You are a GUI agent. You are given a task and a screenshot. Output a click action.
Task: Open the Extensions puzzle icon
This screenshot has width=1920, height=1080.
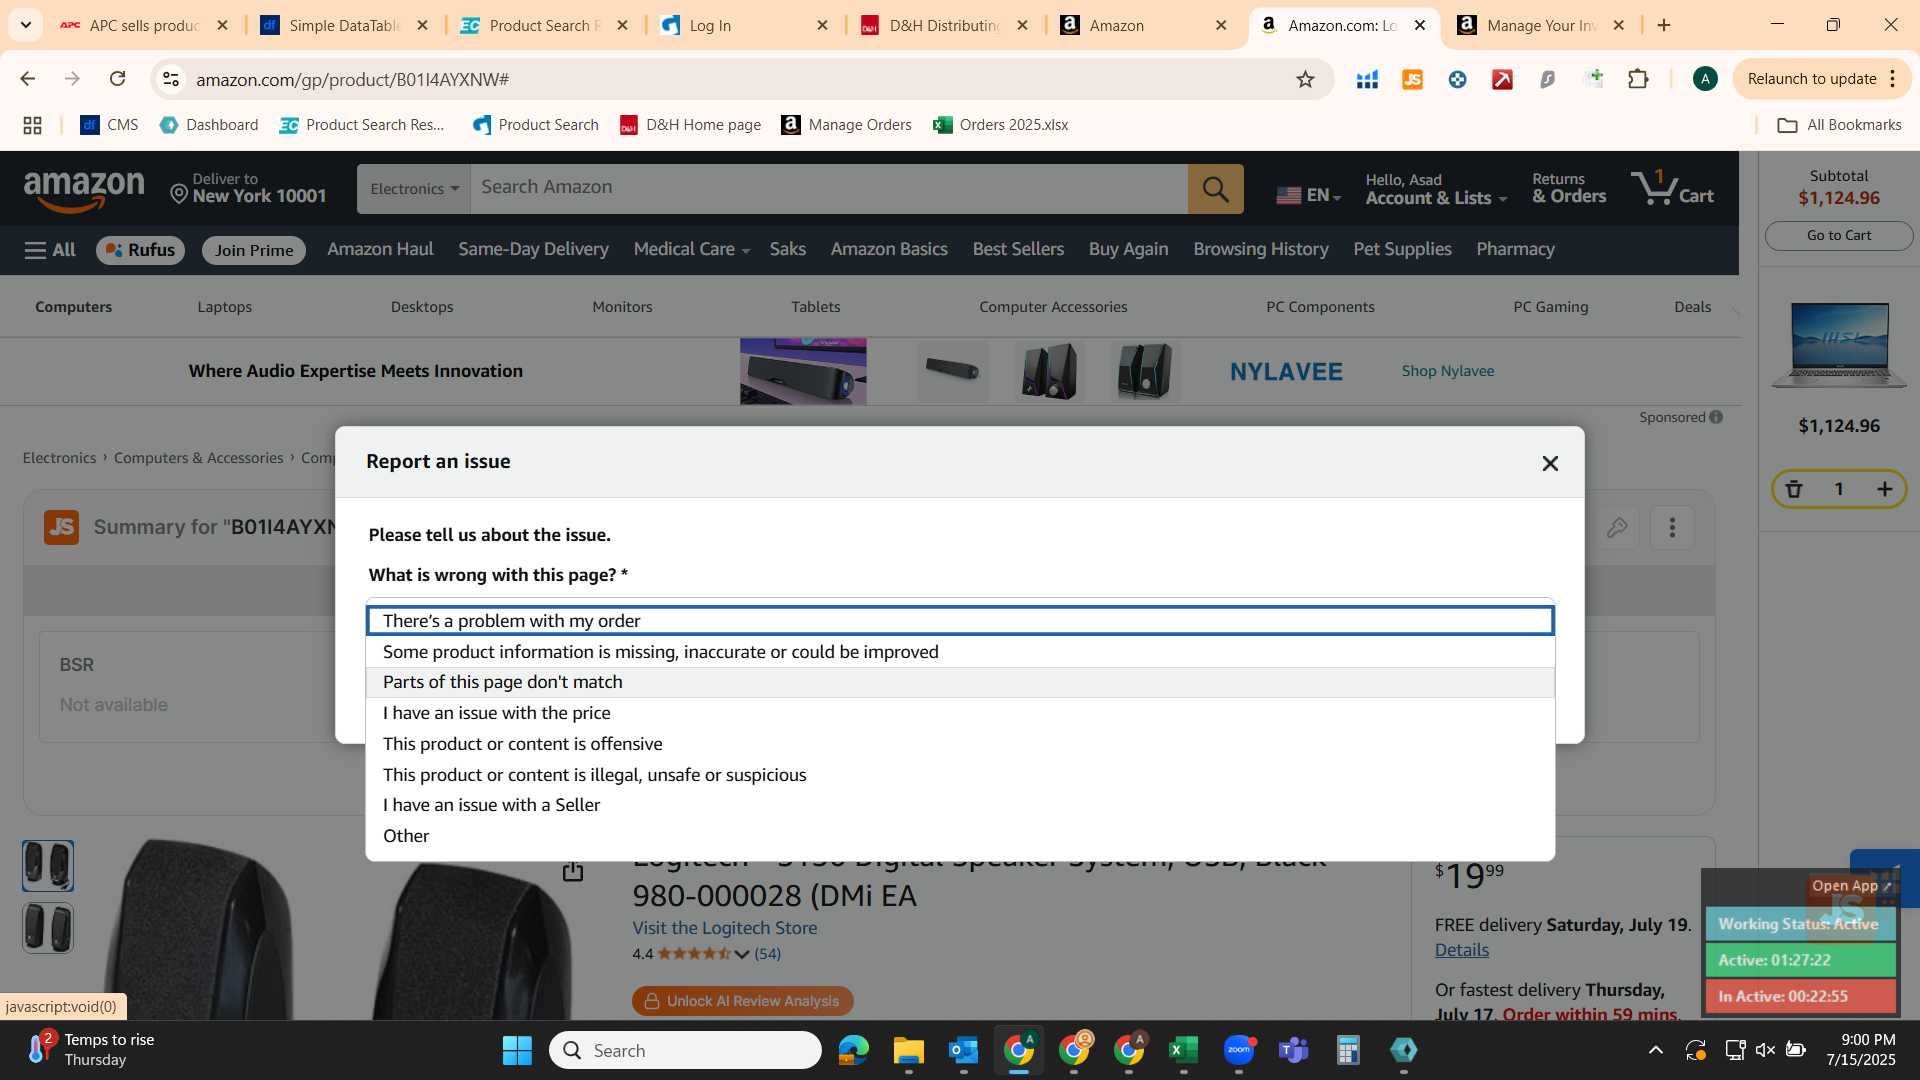pyautogui.click(x=1638, y=79)
